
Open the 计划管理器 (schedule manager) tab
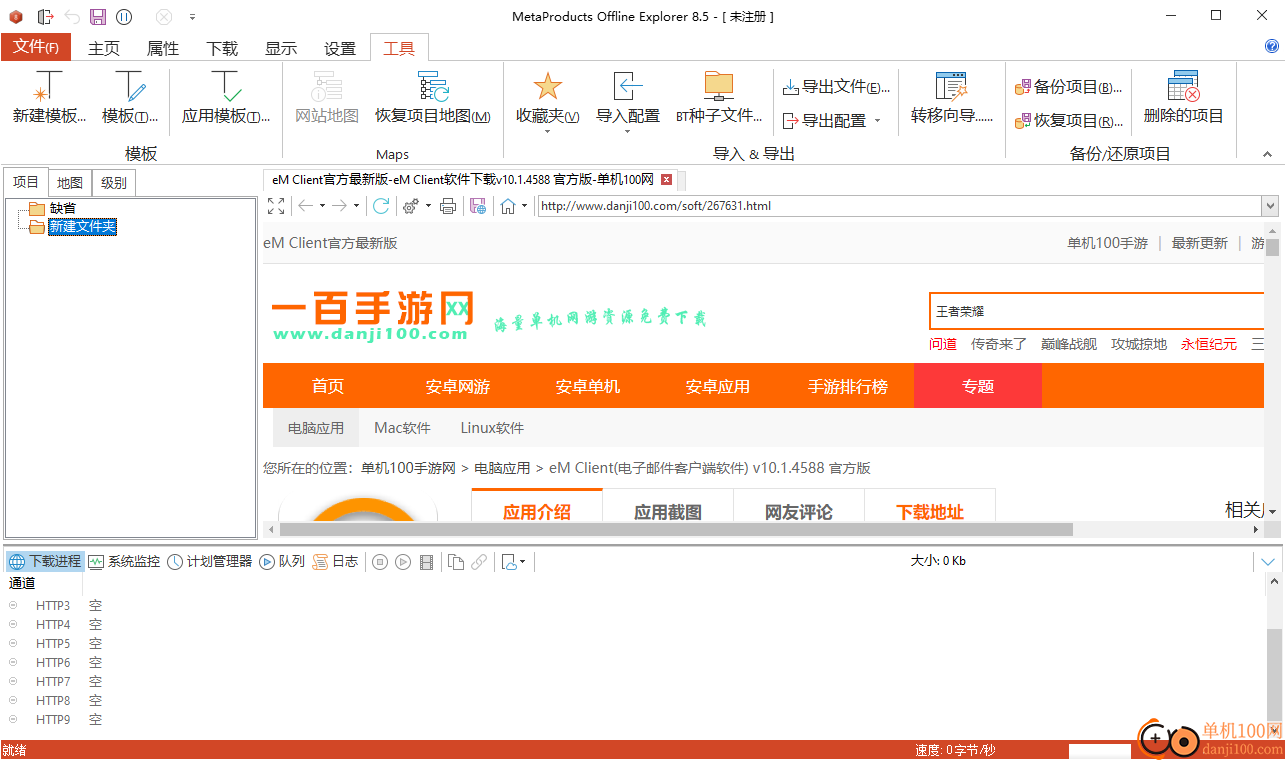(210, 562)
